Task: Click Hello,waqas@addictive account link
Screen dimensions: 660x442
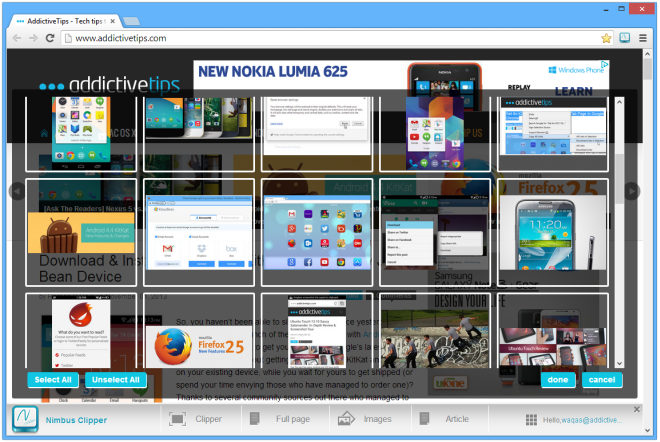Action: [x=582, y=420]
